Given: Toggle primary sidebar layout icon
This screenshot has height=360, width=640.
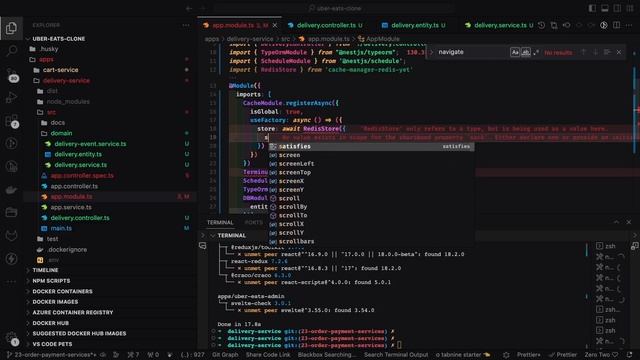Looking at the screenshot, I should [x=592, y=8].
